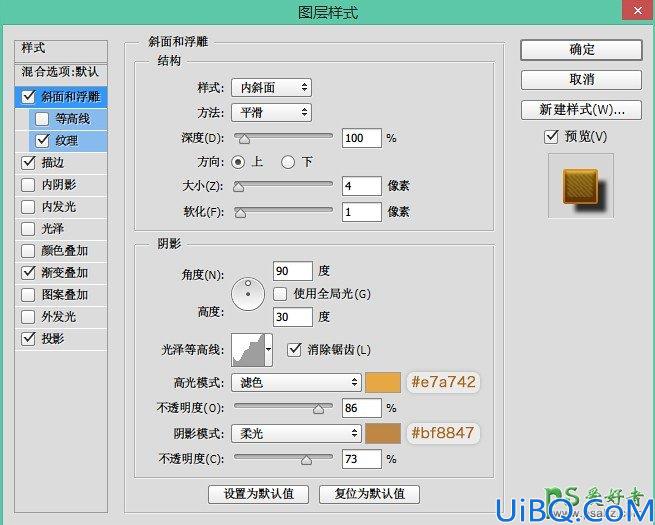
Task: Click the 大小 value field 4
Action: (x=362, y=186)
